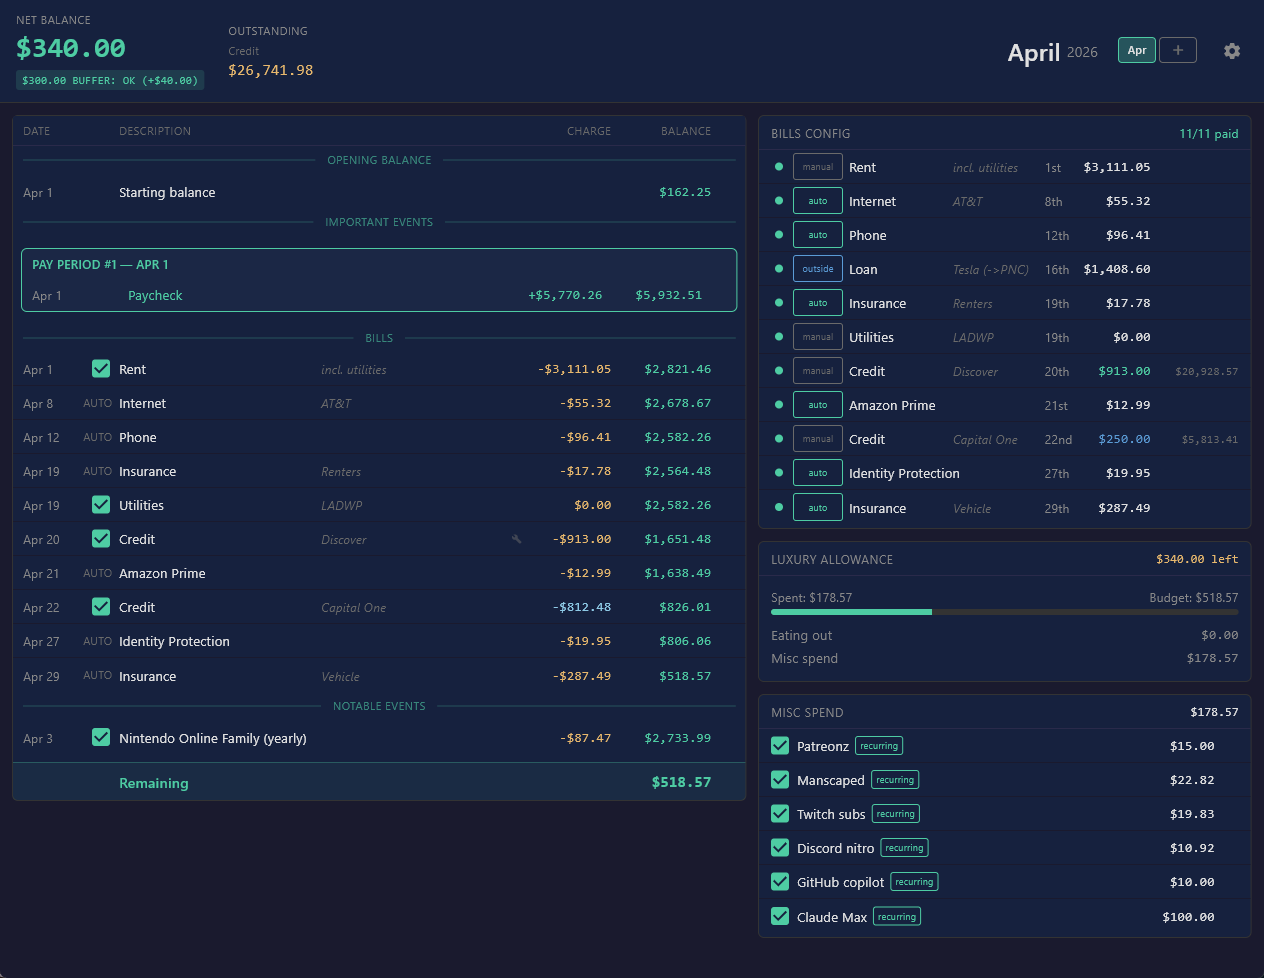Change Loan payment mode from outside
This screenshot has width=1264, height=978.
pos(818,269)
